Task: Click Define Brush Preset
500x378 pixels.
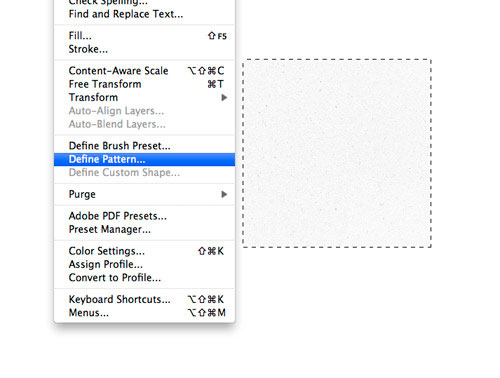Action: tap(144, 146)
